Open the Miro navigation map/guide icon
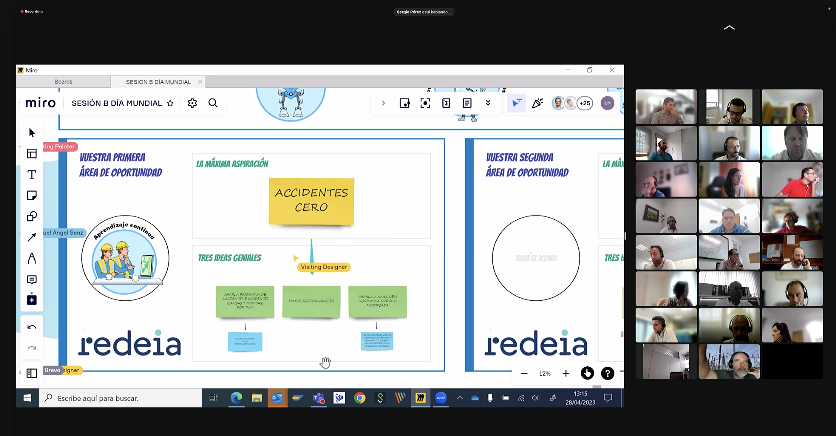The image size is (836, 436). 587,373
